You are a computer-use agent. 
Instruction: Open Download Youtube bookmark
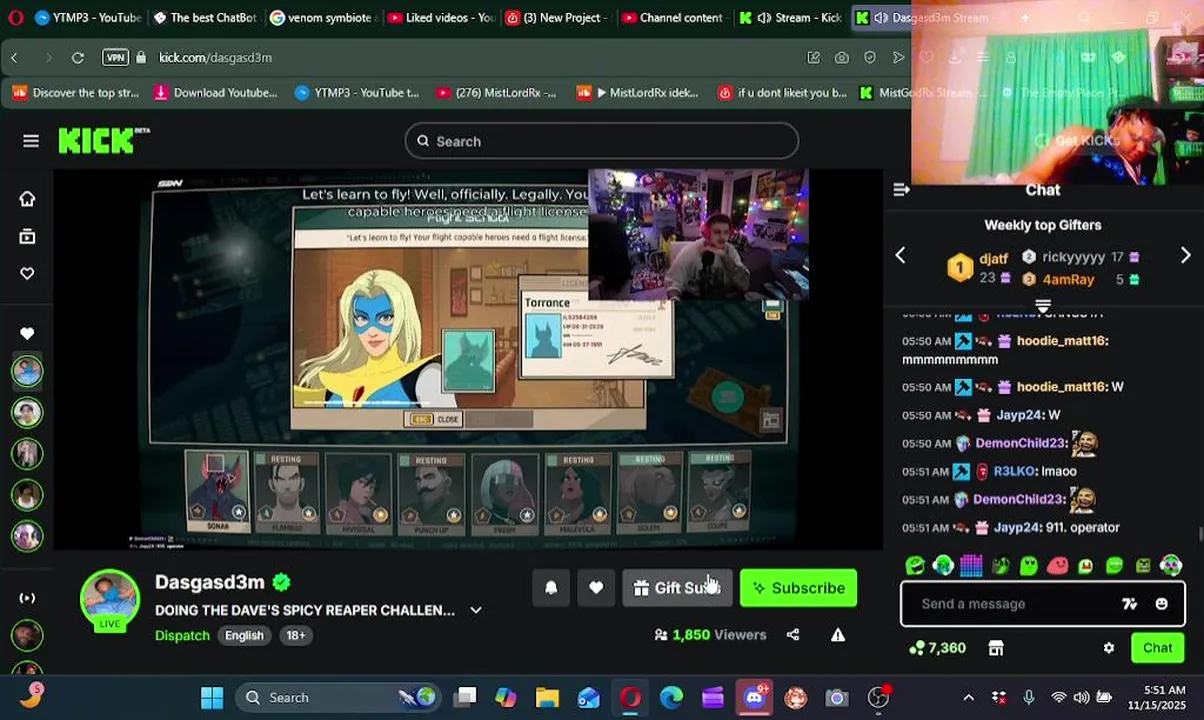[215, 93]
